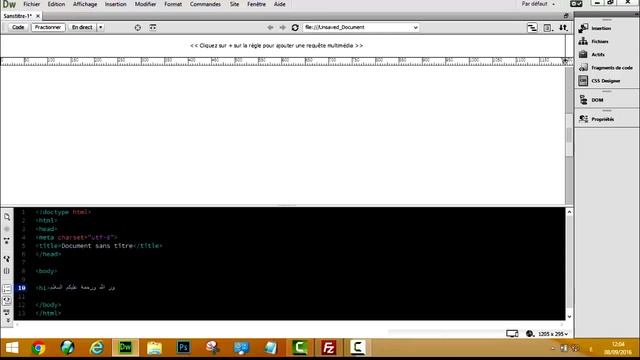Screen dimensions: 640x360
Task: Click the magnifier icon in code toolbar
Action: 7,217
